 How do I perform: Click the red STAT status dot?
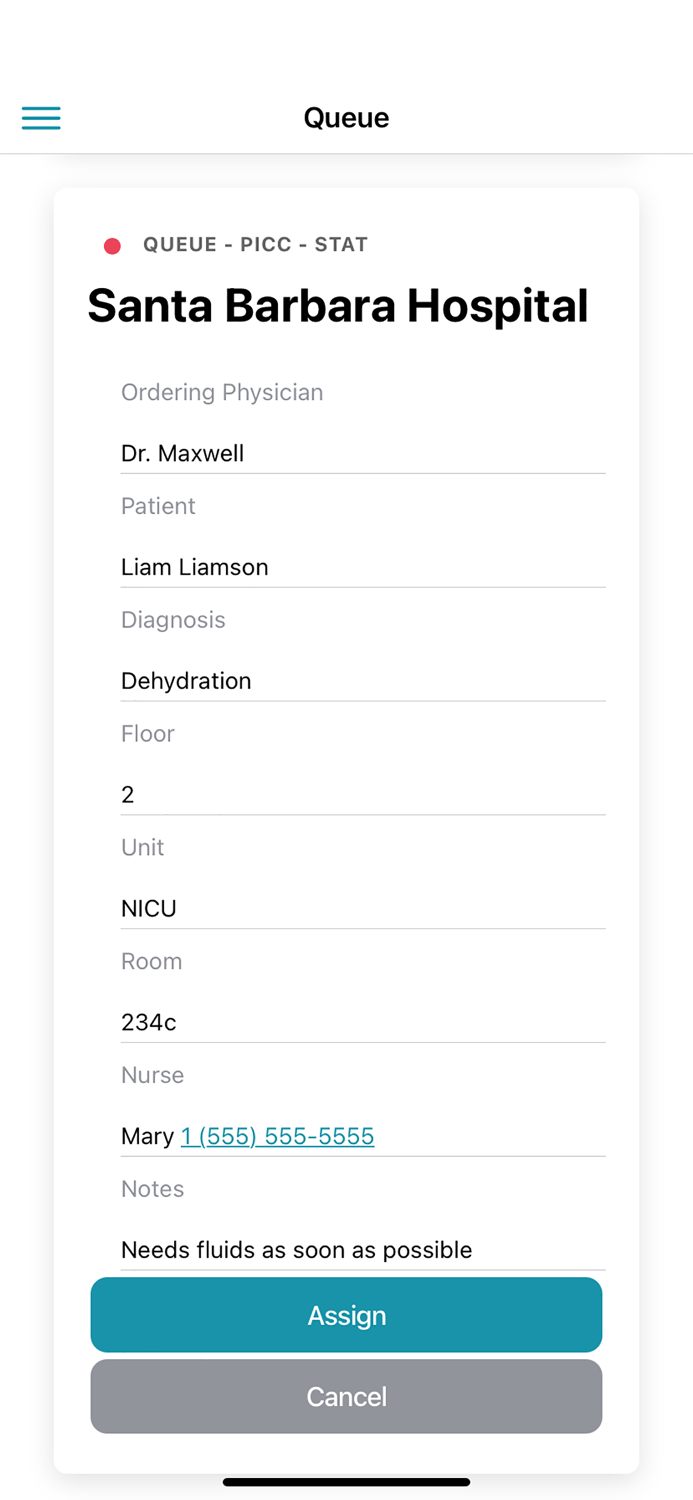point(112,246)
